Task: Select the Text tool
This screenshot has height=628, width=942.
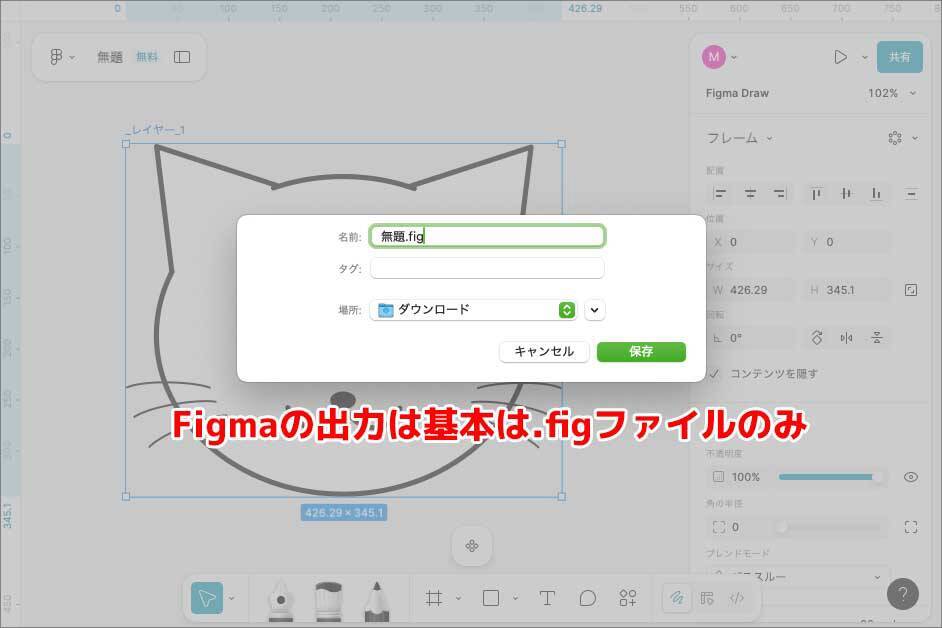Action: pos(547,598)
